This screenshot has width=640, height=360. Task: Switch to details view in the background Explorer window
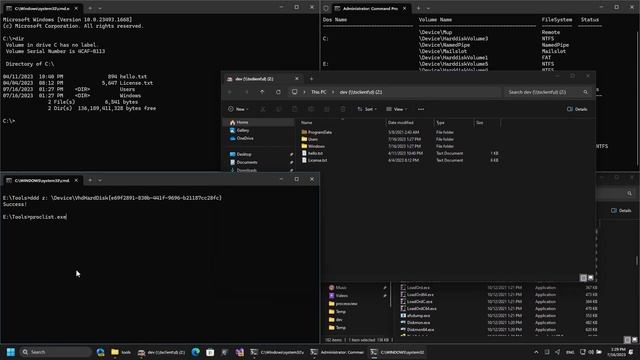coord(627,340)
